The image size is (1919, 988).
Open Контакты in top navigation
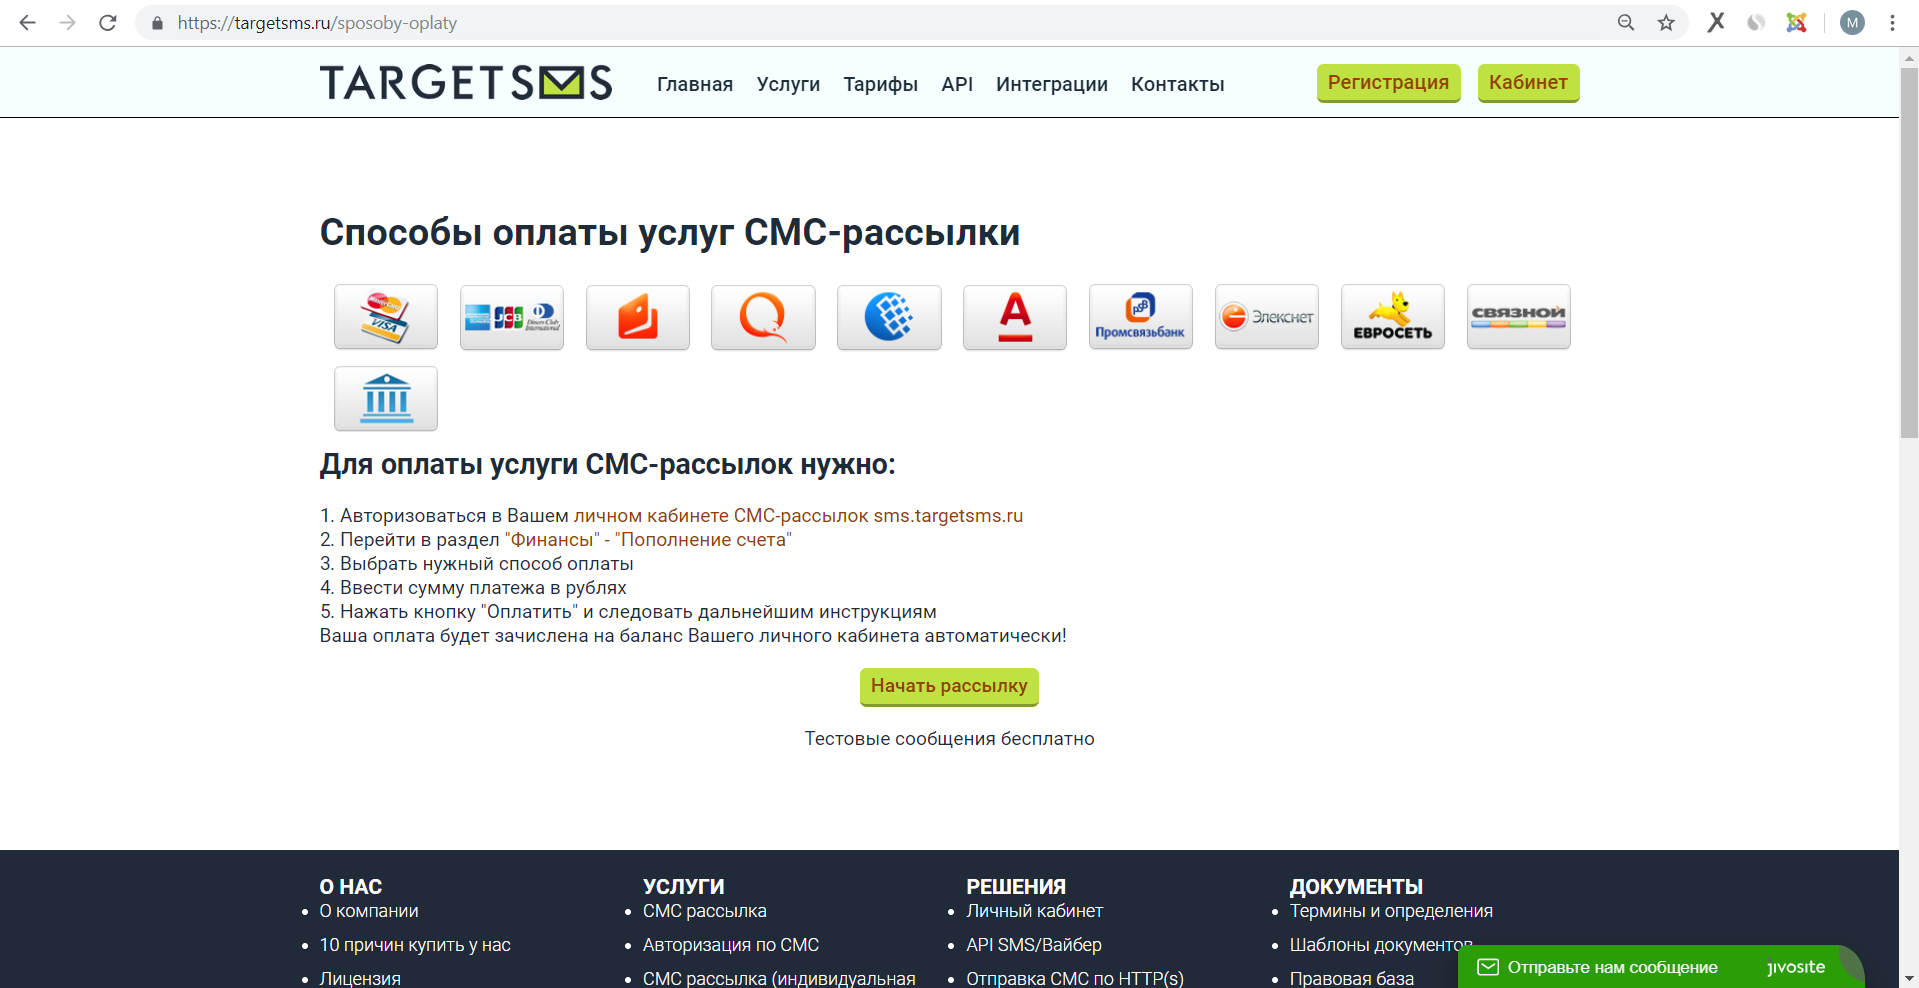[x=1178, y=84]
